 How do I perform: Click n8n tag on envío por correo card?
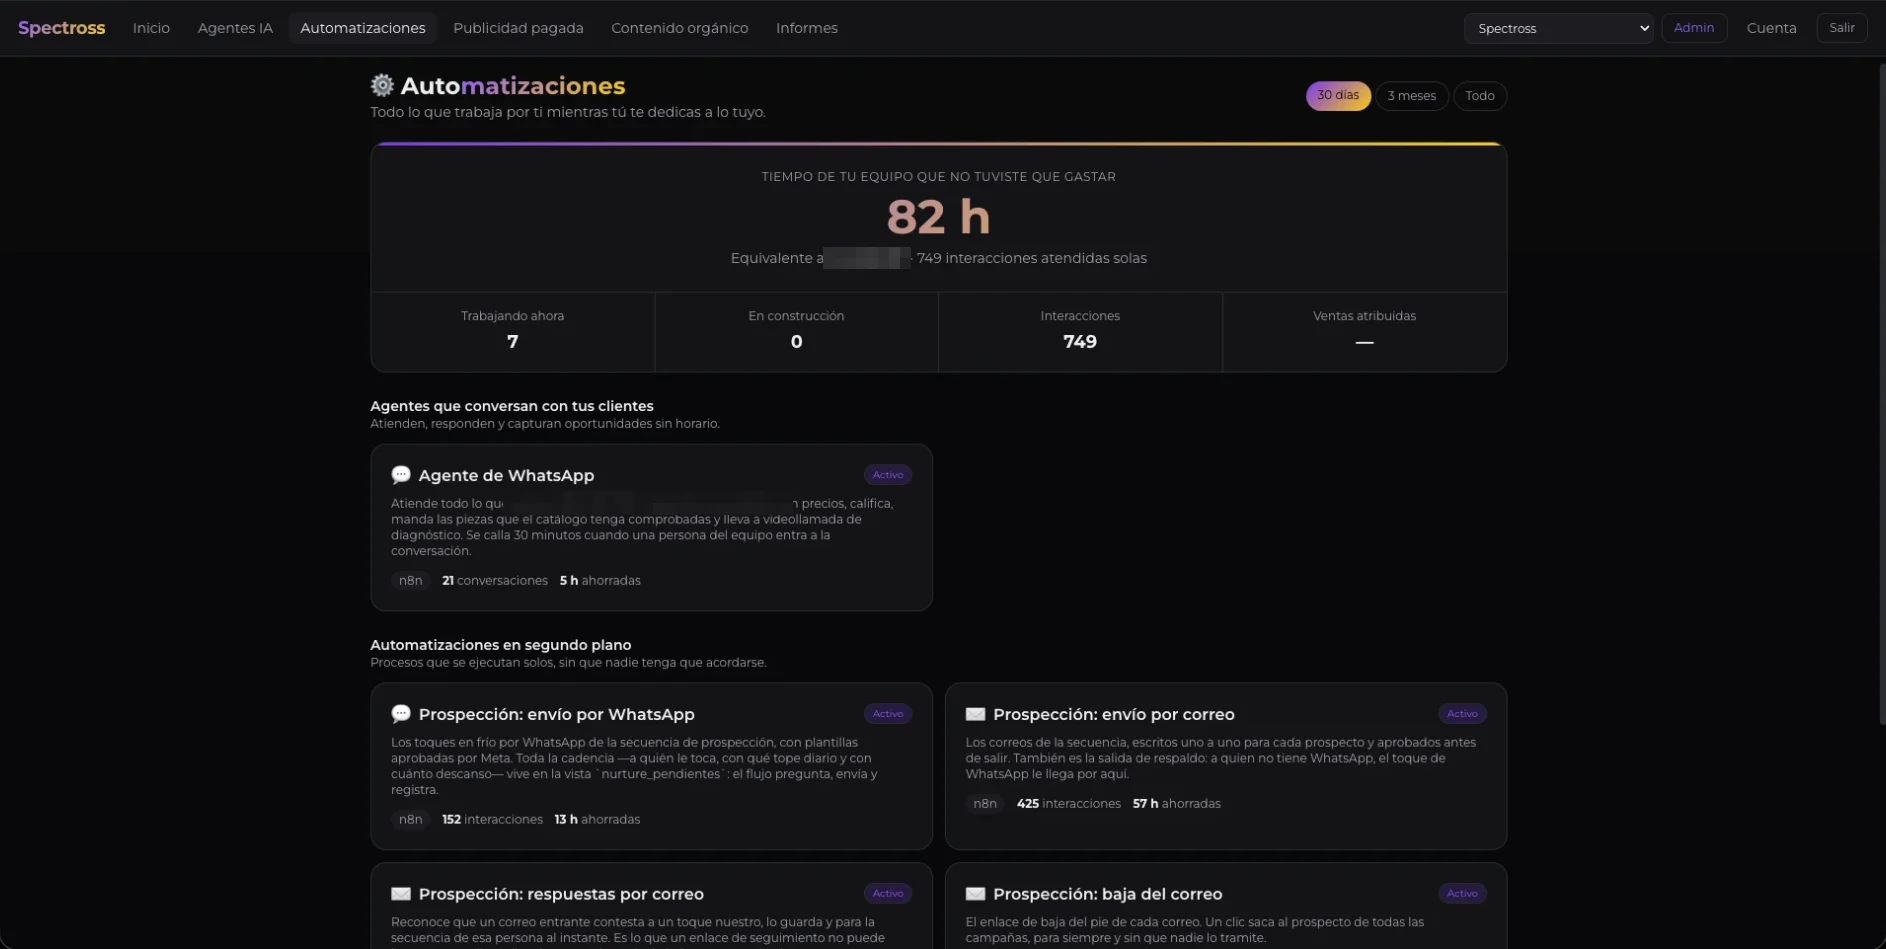(985, 804)
